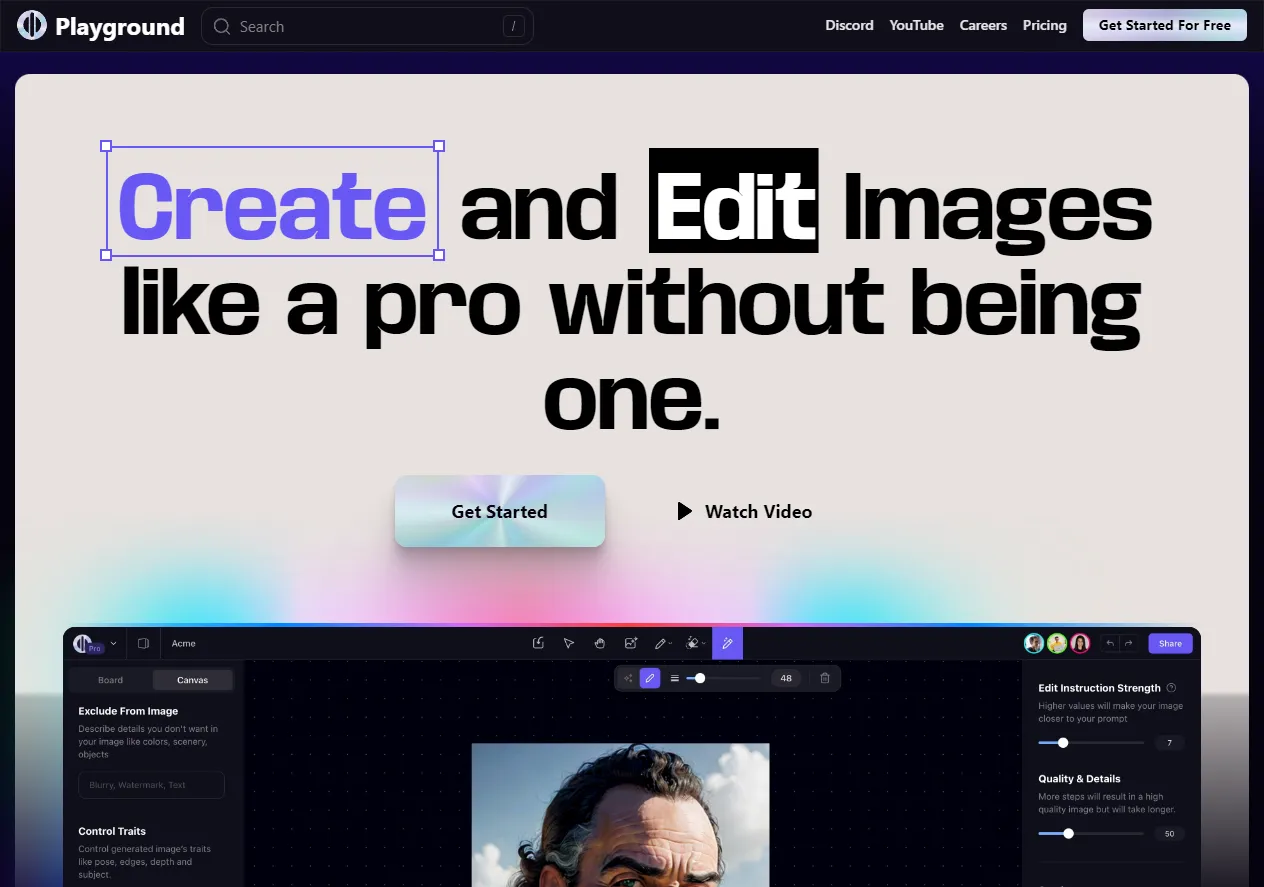Select the pointer arrow tool
1264x887 pixels.
coord(568,643)
